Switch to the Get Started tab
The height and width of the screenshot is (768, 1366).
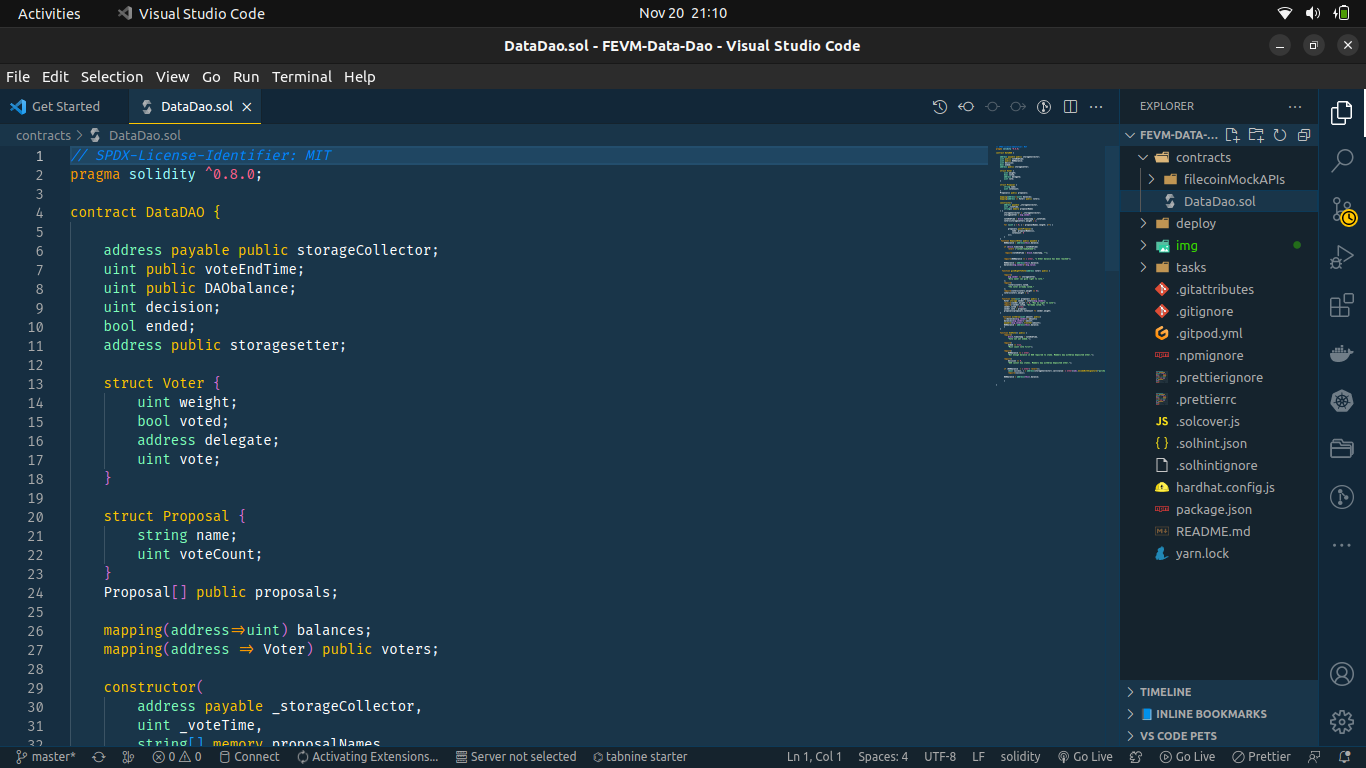pos(65,106)
